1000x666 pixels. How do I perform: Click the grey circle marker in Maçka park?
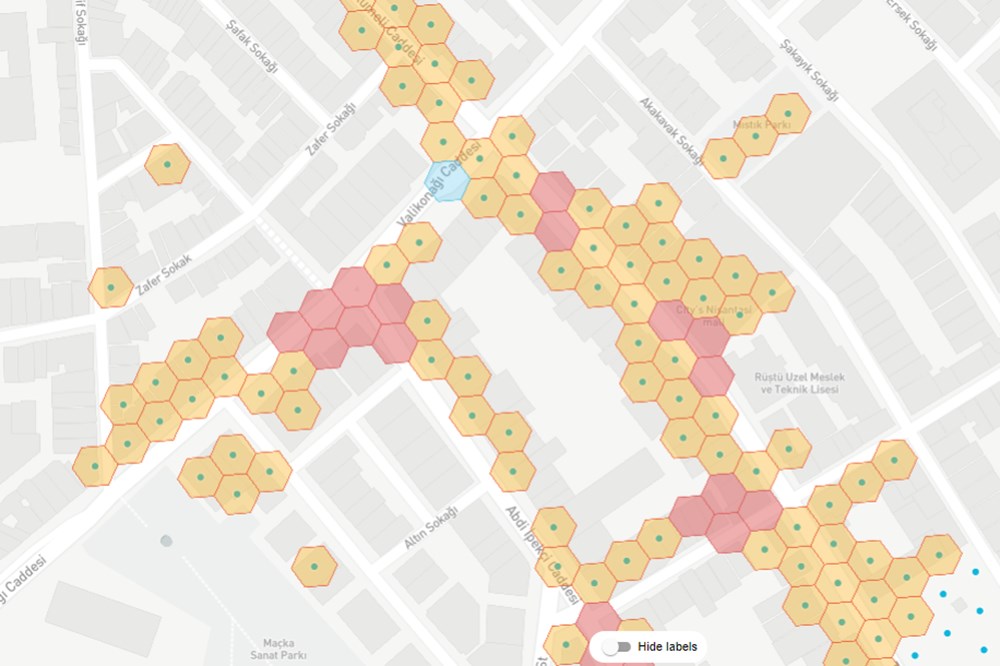click(166, 541)
